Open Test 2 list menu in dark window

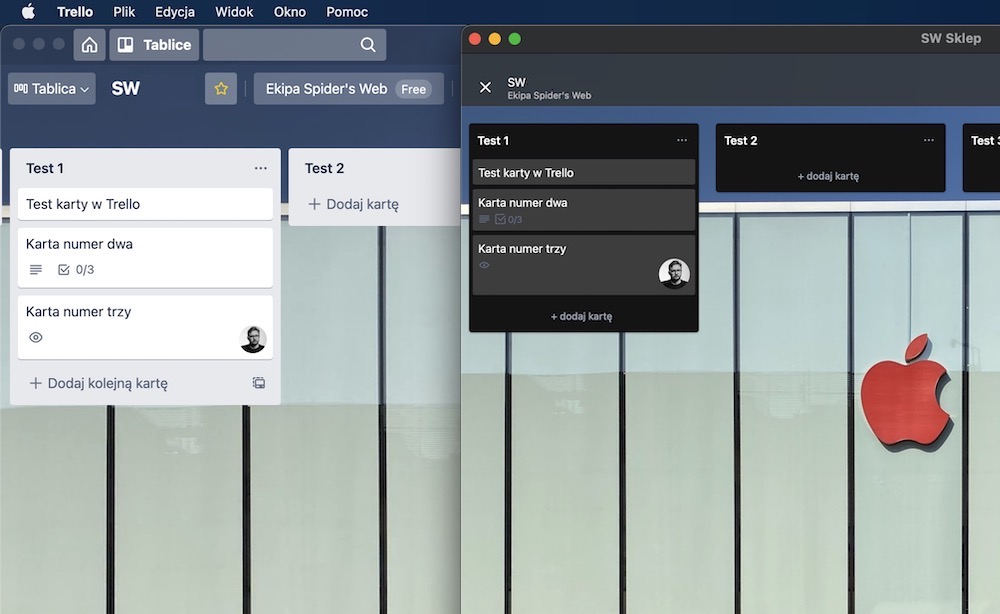(x=929, y=140)
